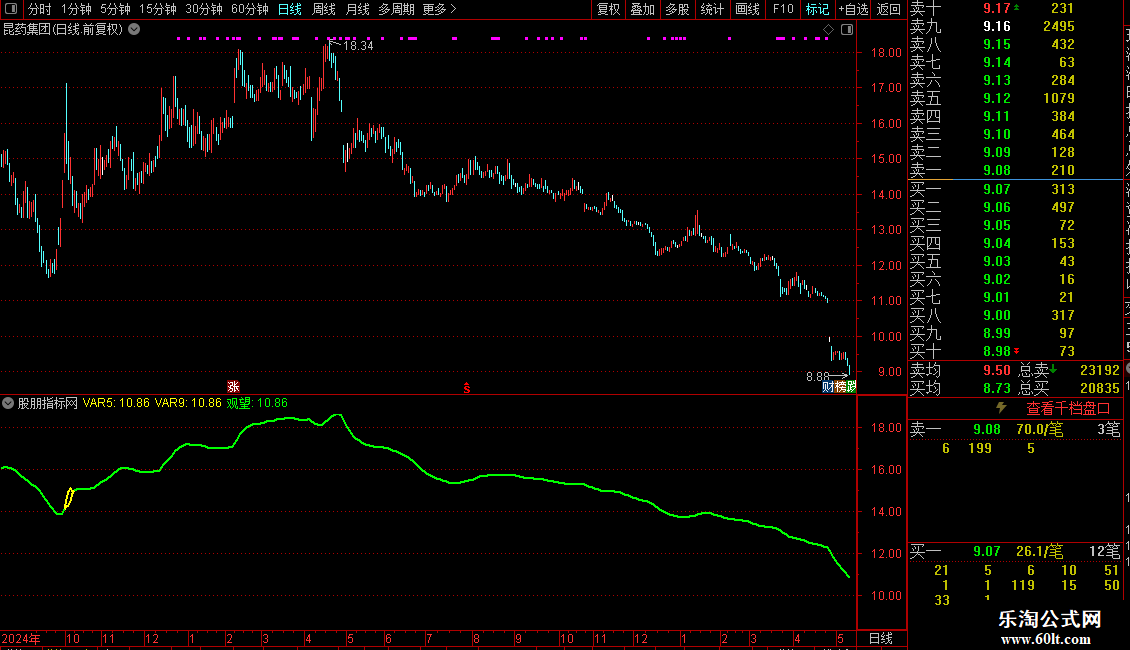Click the blue 财 badge icon

coord(828,387)
